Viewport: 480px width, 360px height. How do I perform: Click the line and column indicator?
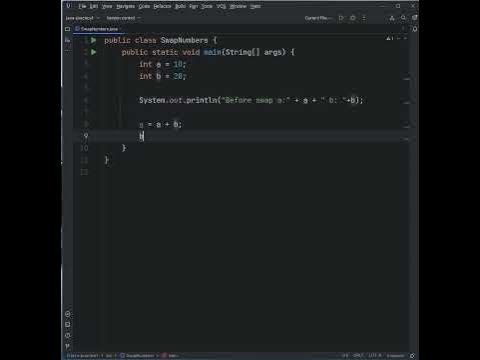click(x=345, y=356)
